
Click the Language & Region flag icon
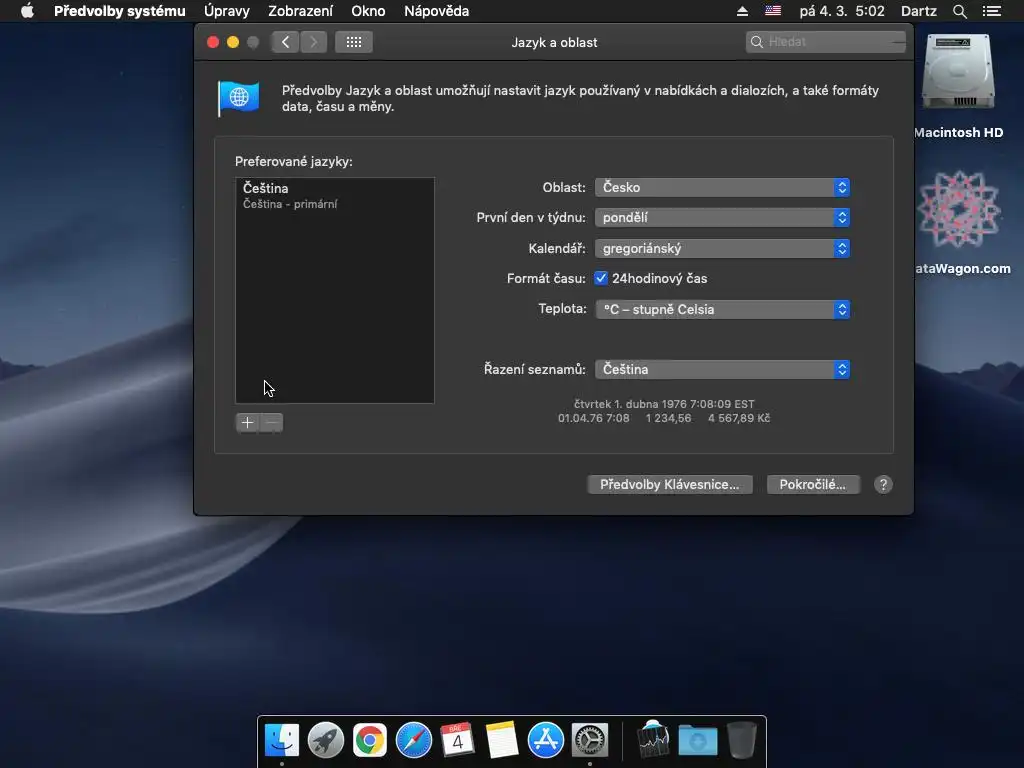point(238,99)
